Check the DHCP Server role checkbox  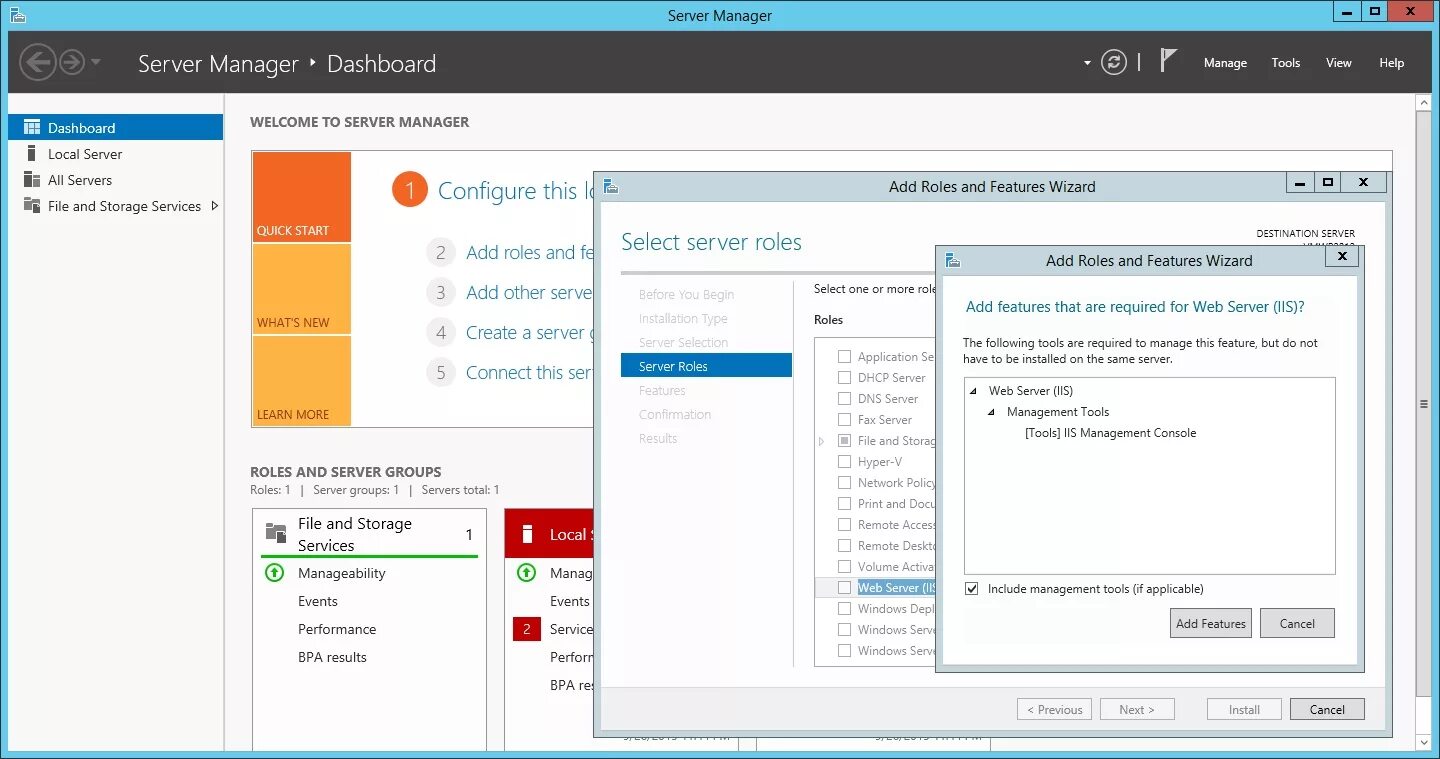[845, 378]
